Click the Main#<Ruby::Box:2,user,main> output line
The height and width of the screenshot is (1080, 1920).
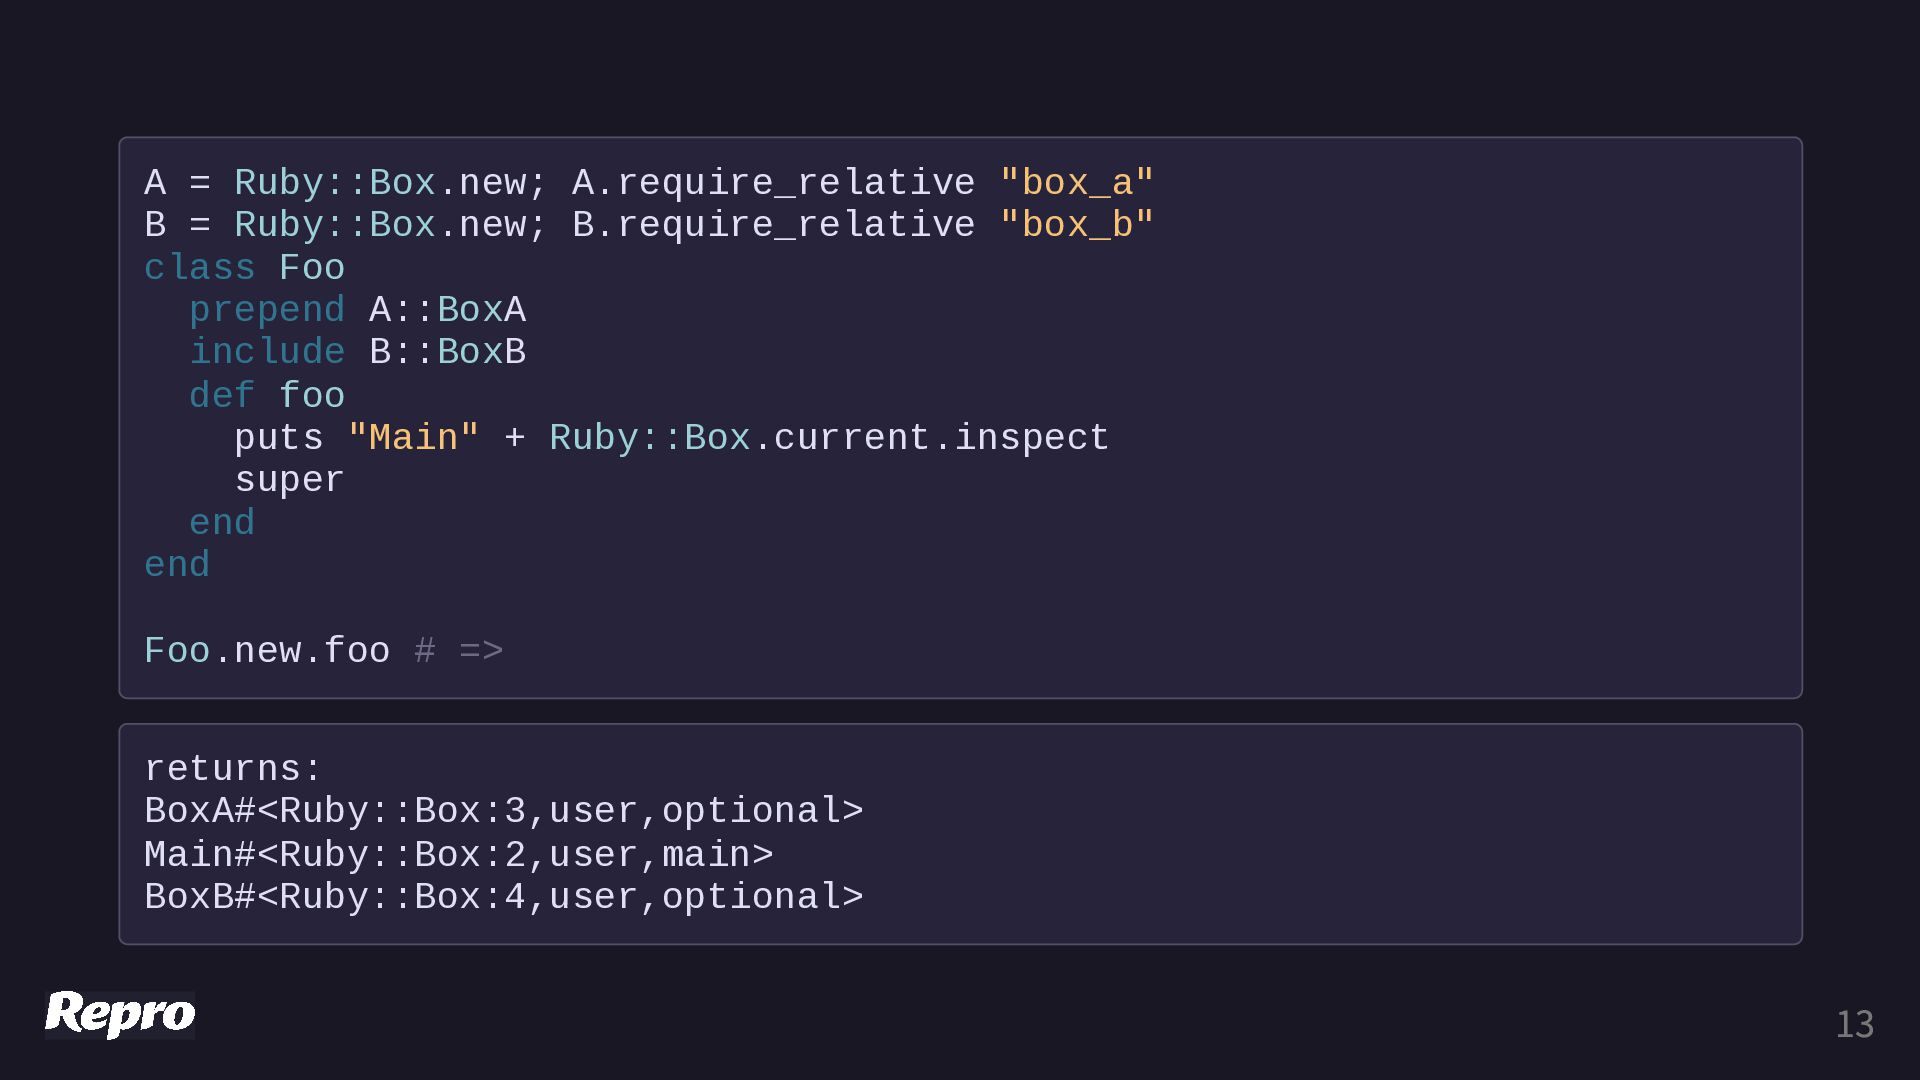point(458,855)
